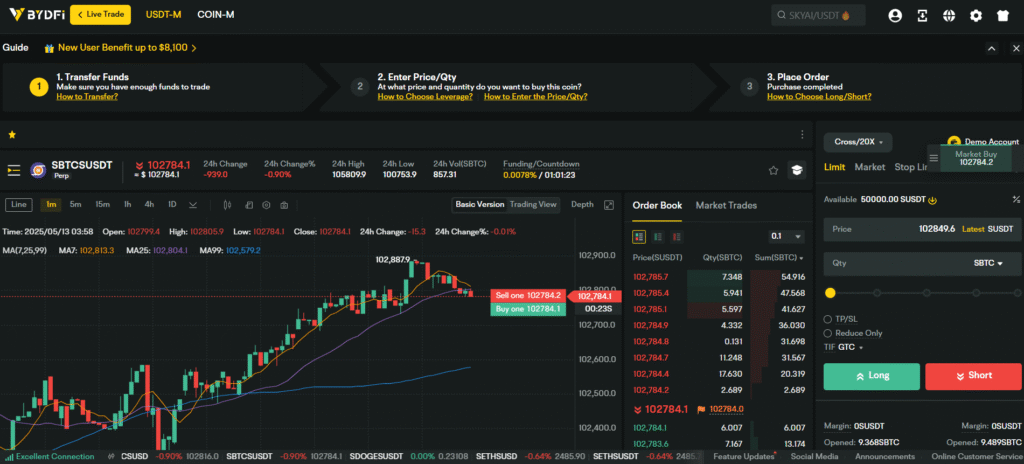Take a chart snapshot with camera icon
Viewport: 1024px width, 464px height.
(284, 205)
